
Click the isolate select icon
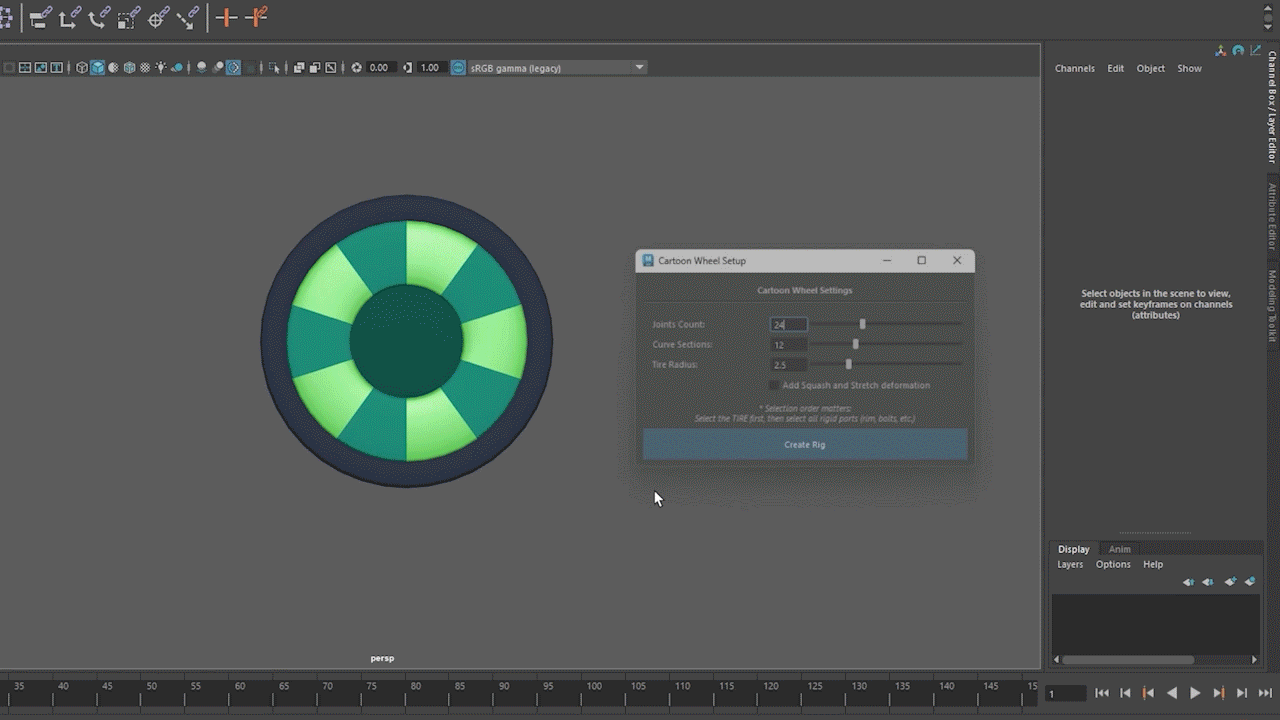274,68
